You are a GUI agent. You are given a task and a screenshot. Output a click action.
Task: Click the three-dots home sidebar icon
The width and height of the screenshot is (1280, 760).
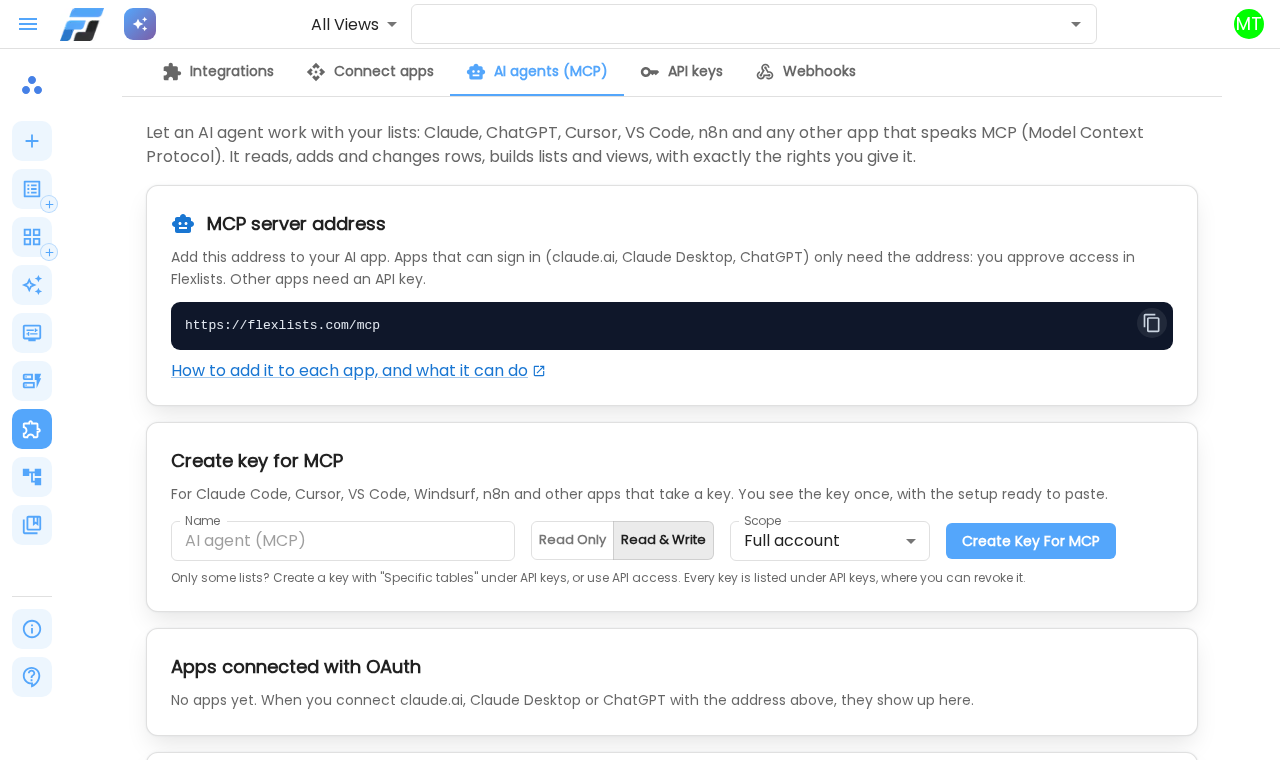(x=32, y=85)
